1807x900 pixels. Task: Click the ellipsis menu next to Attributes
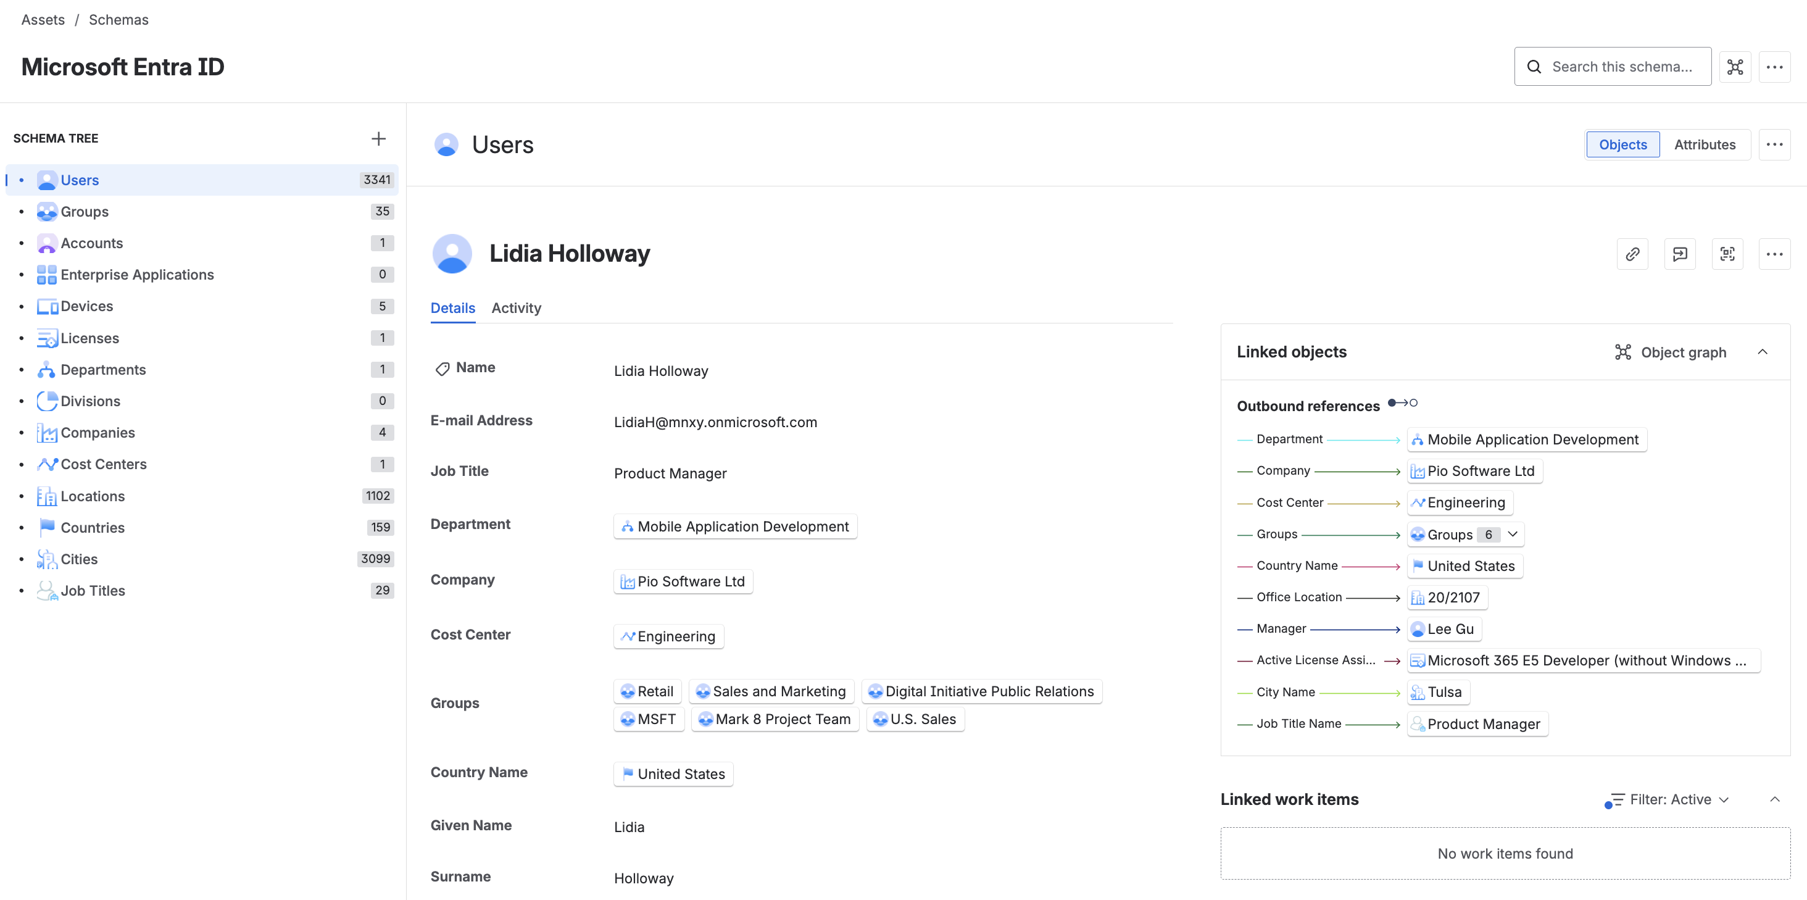point(1775,144)
